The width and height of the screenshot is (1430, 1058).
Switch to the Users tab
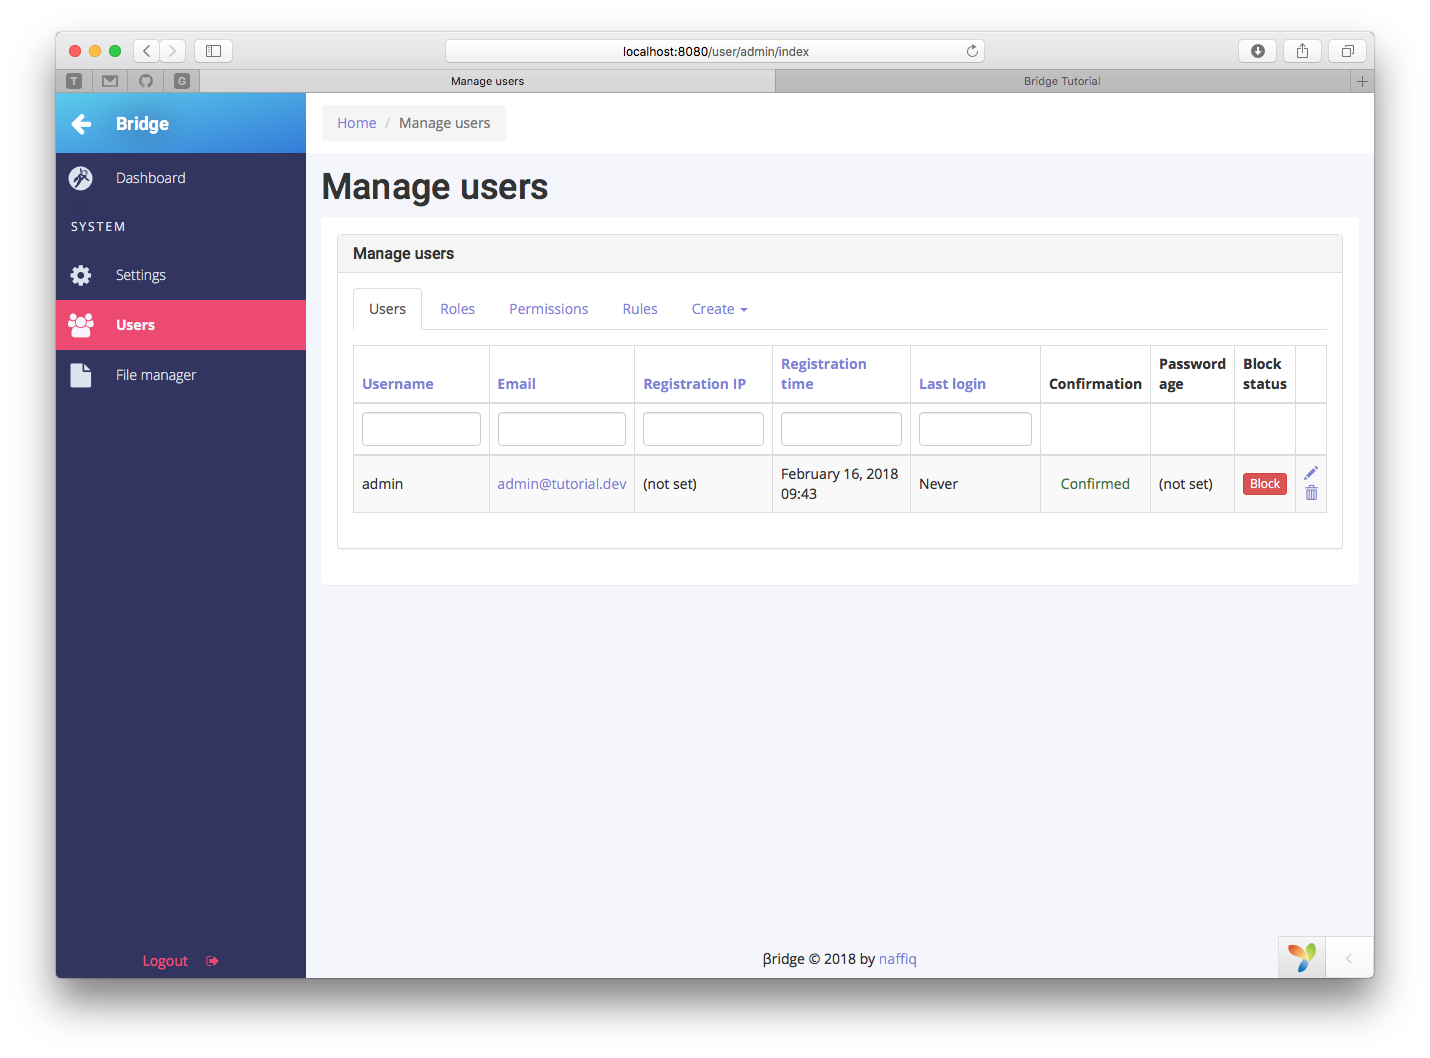coord(387,309)
